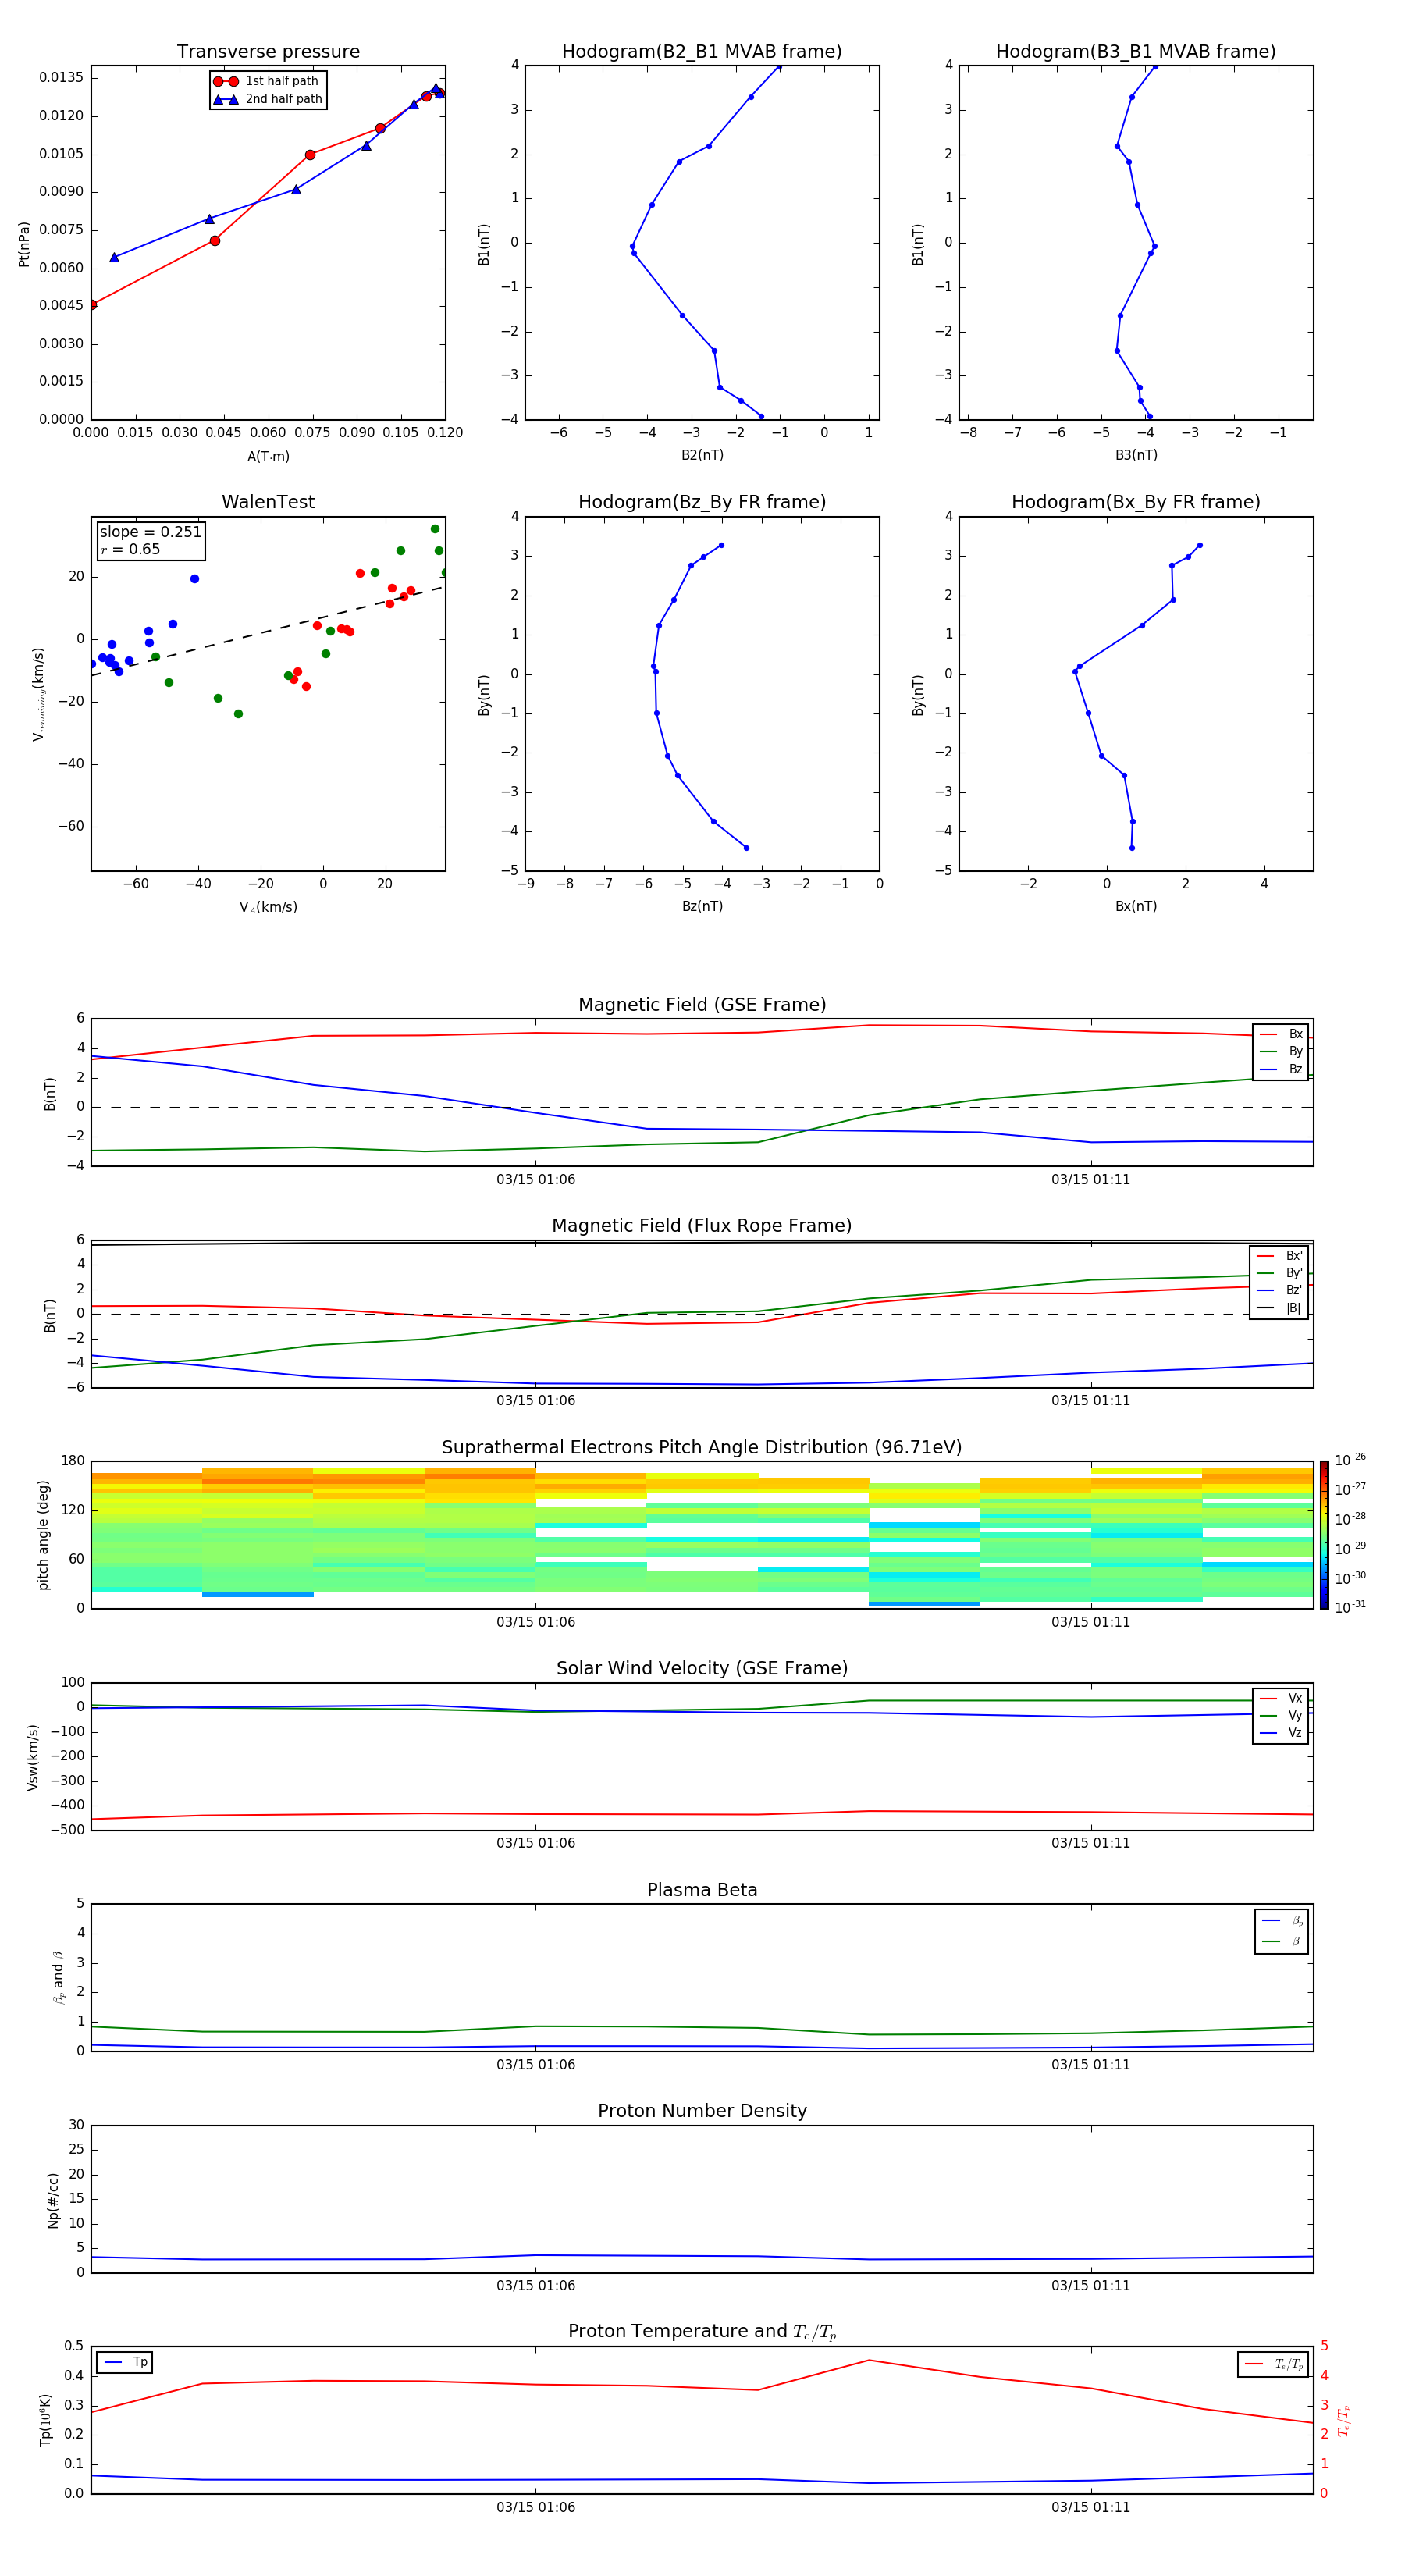The width and height of the screenshot is (1405, 2576).
Task: Click the 'Np(#/cc)' y-axis label
Action: 53,2200
